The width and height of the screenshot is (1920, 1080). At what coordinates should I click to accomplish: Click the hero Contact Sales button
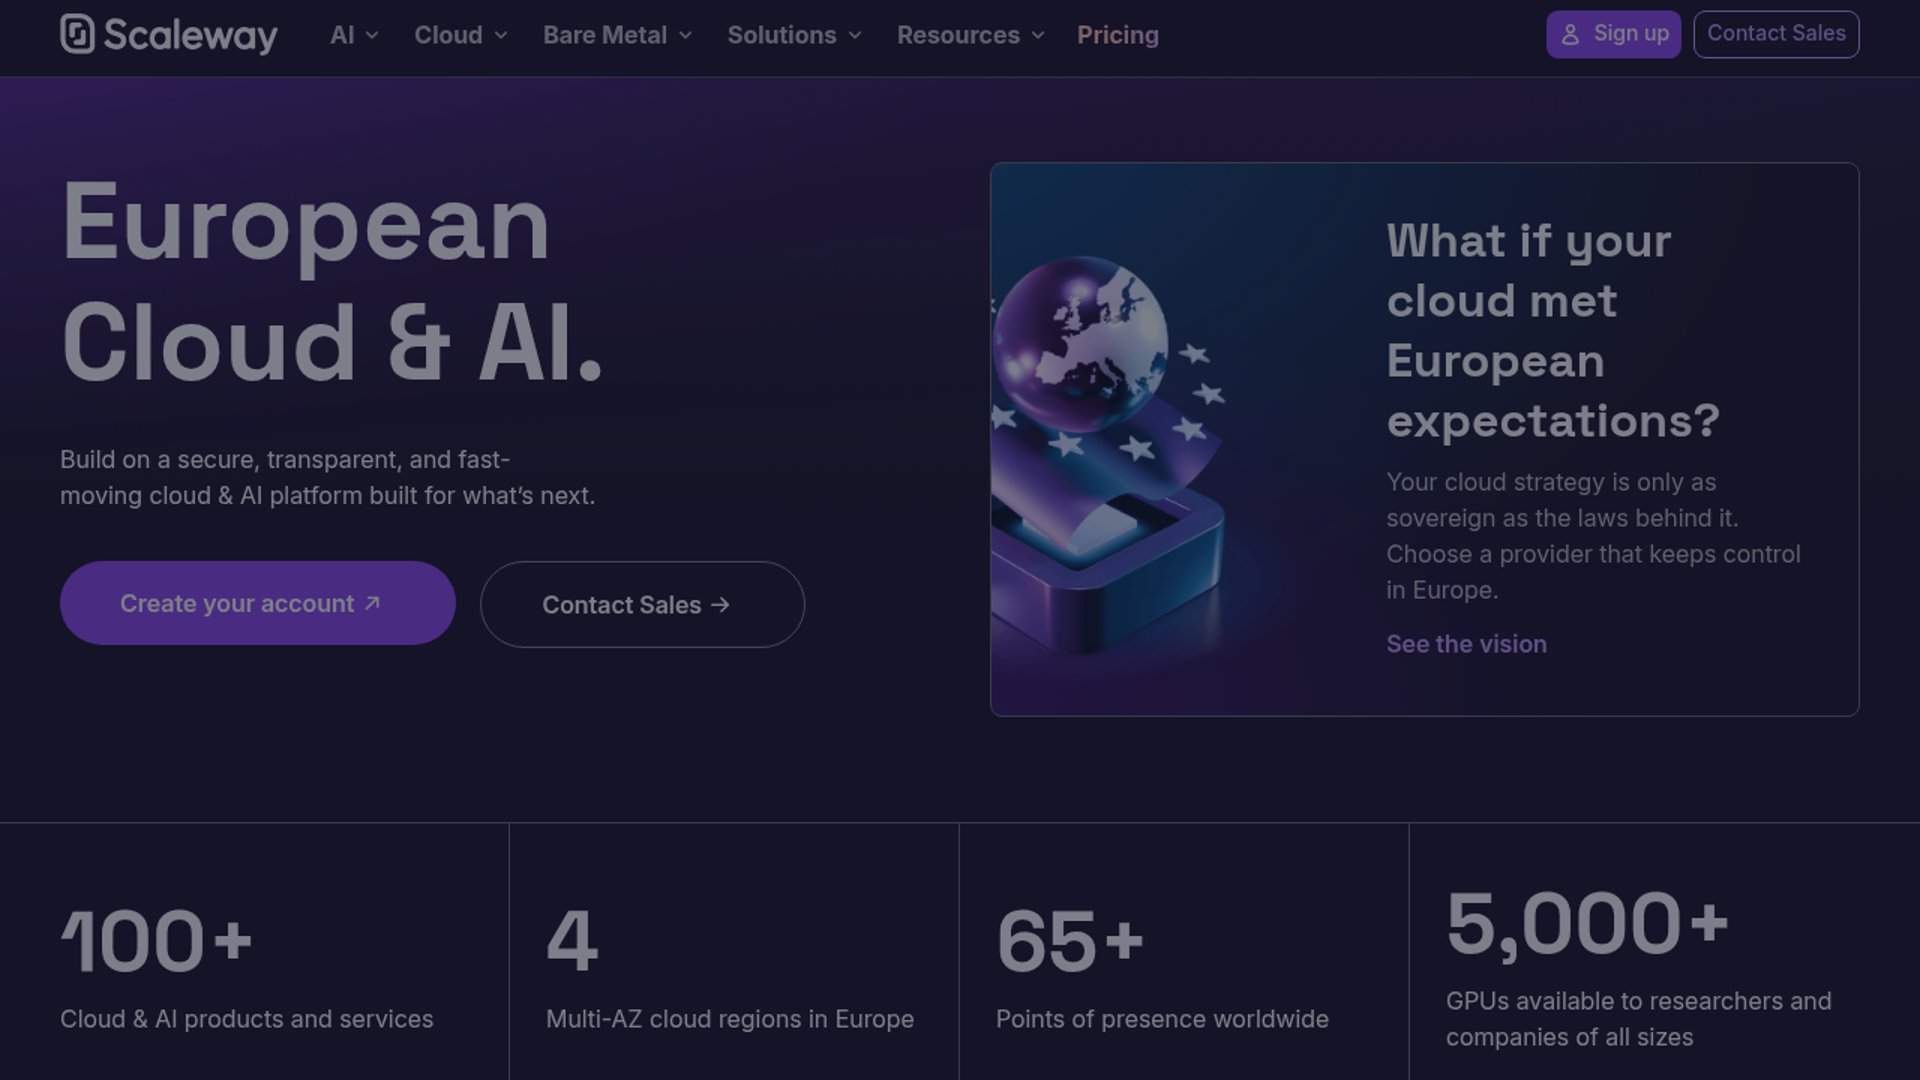coord(642,604)
